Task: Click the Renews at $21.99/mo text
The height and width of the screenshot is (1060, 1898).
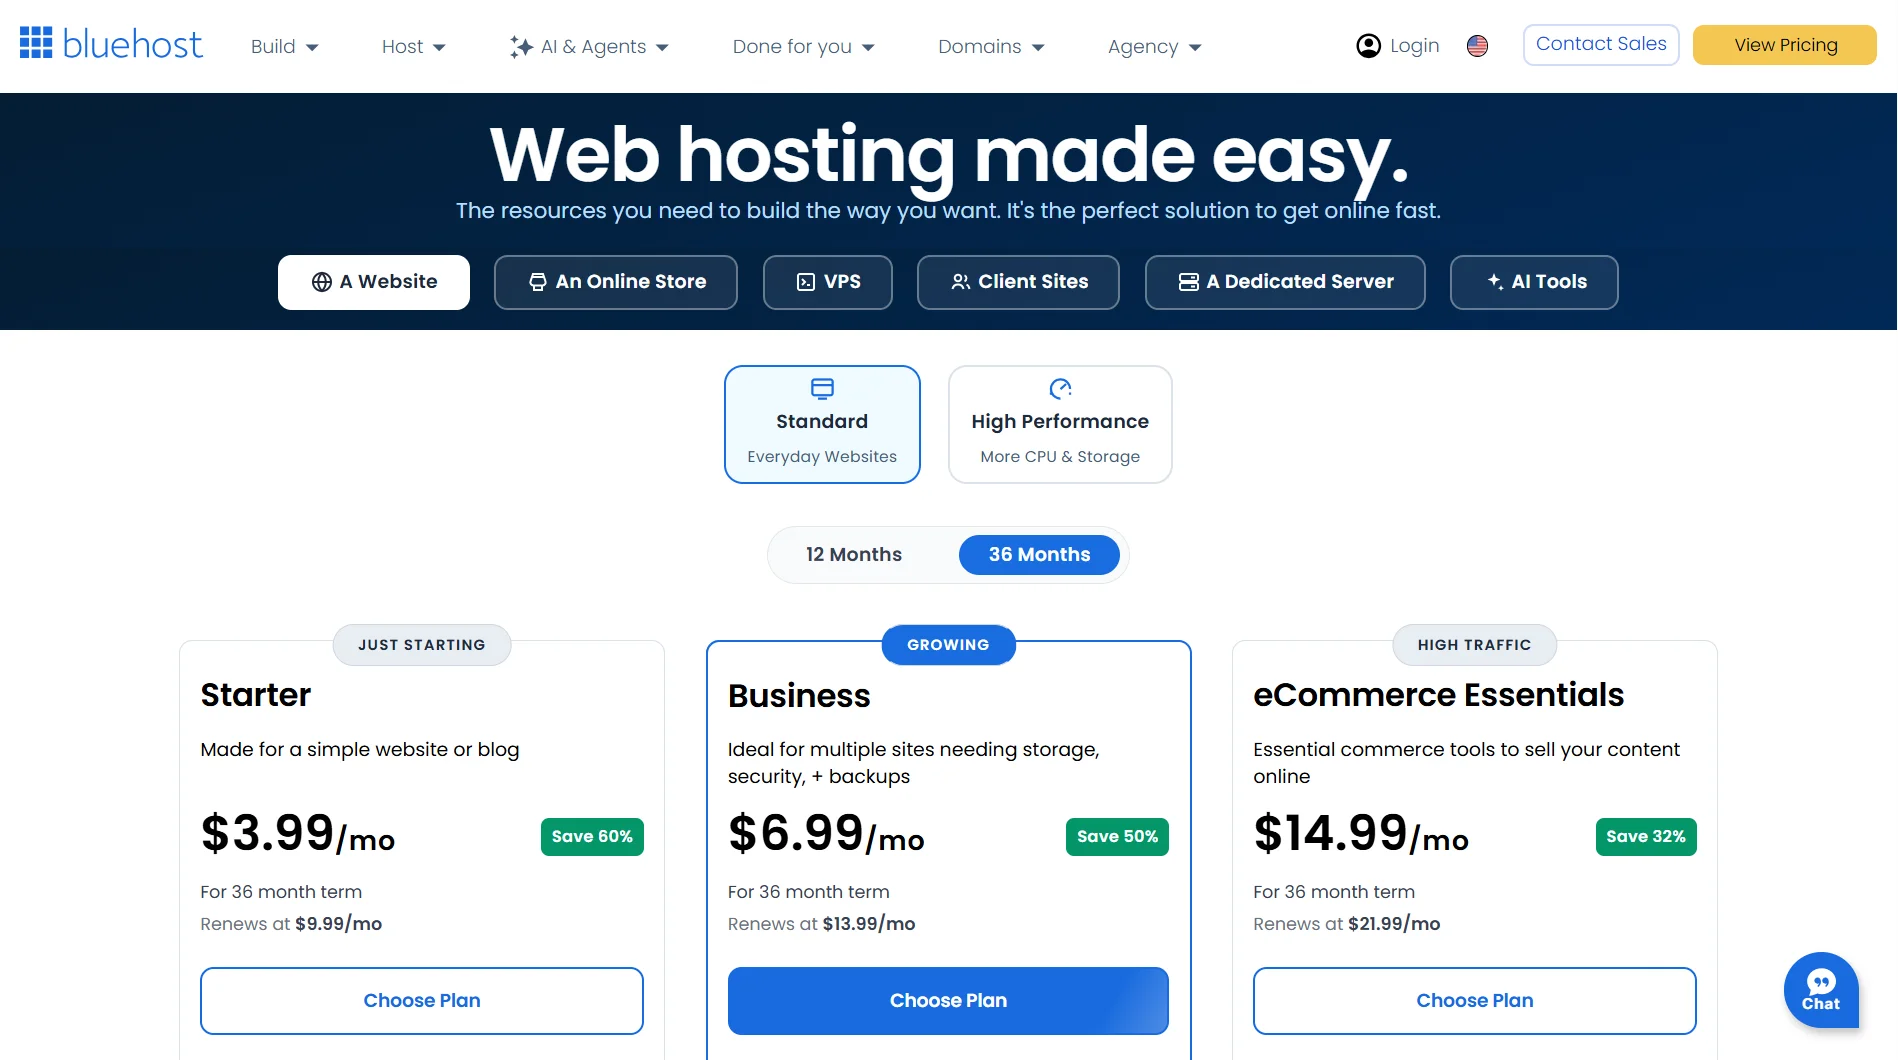Action: [x=1347, y=924]
